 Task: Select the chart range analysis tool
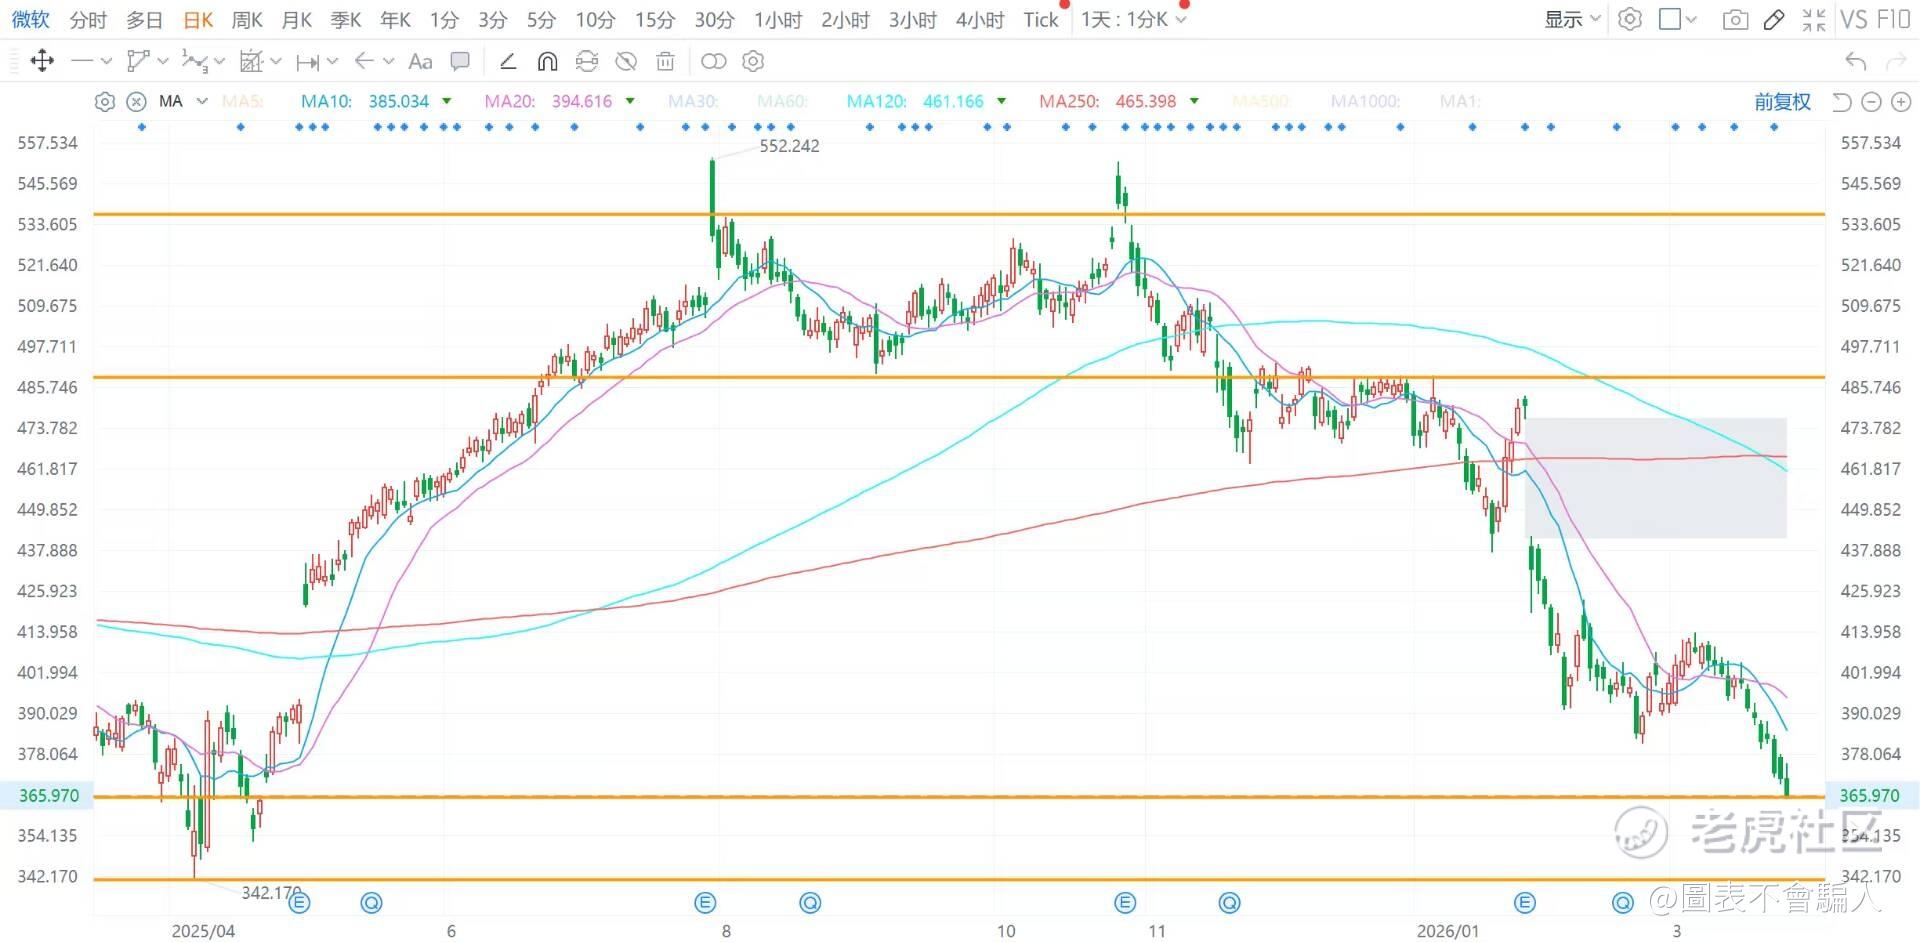[251, 61]
